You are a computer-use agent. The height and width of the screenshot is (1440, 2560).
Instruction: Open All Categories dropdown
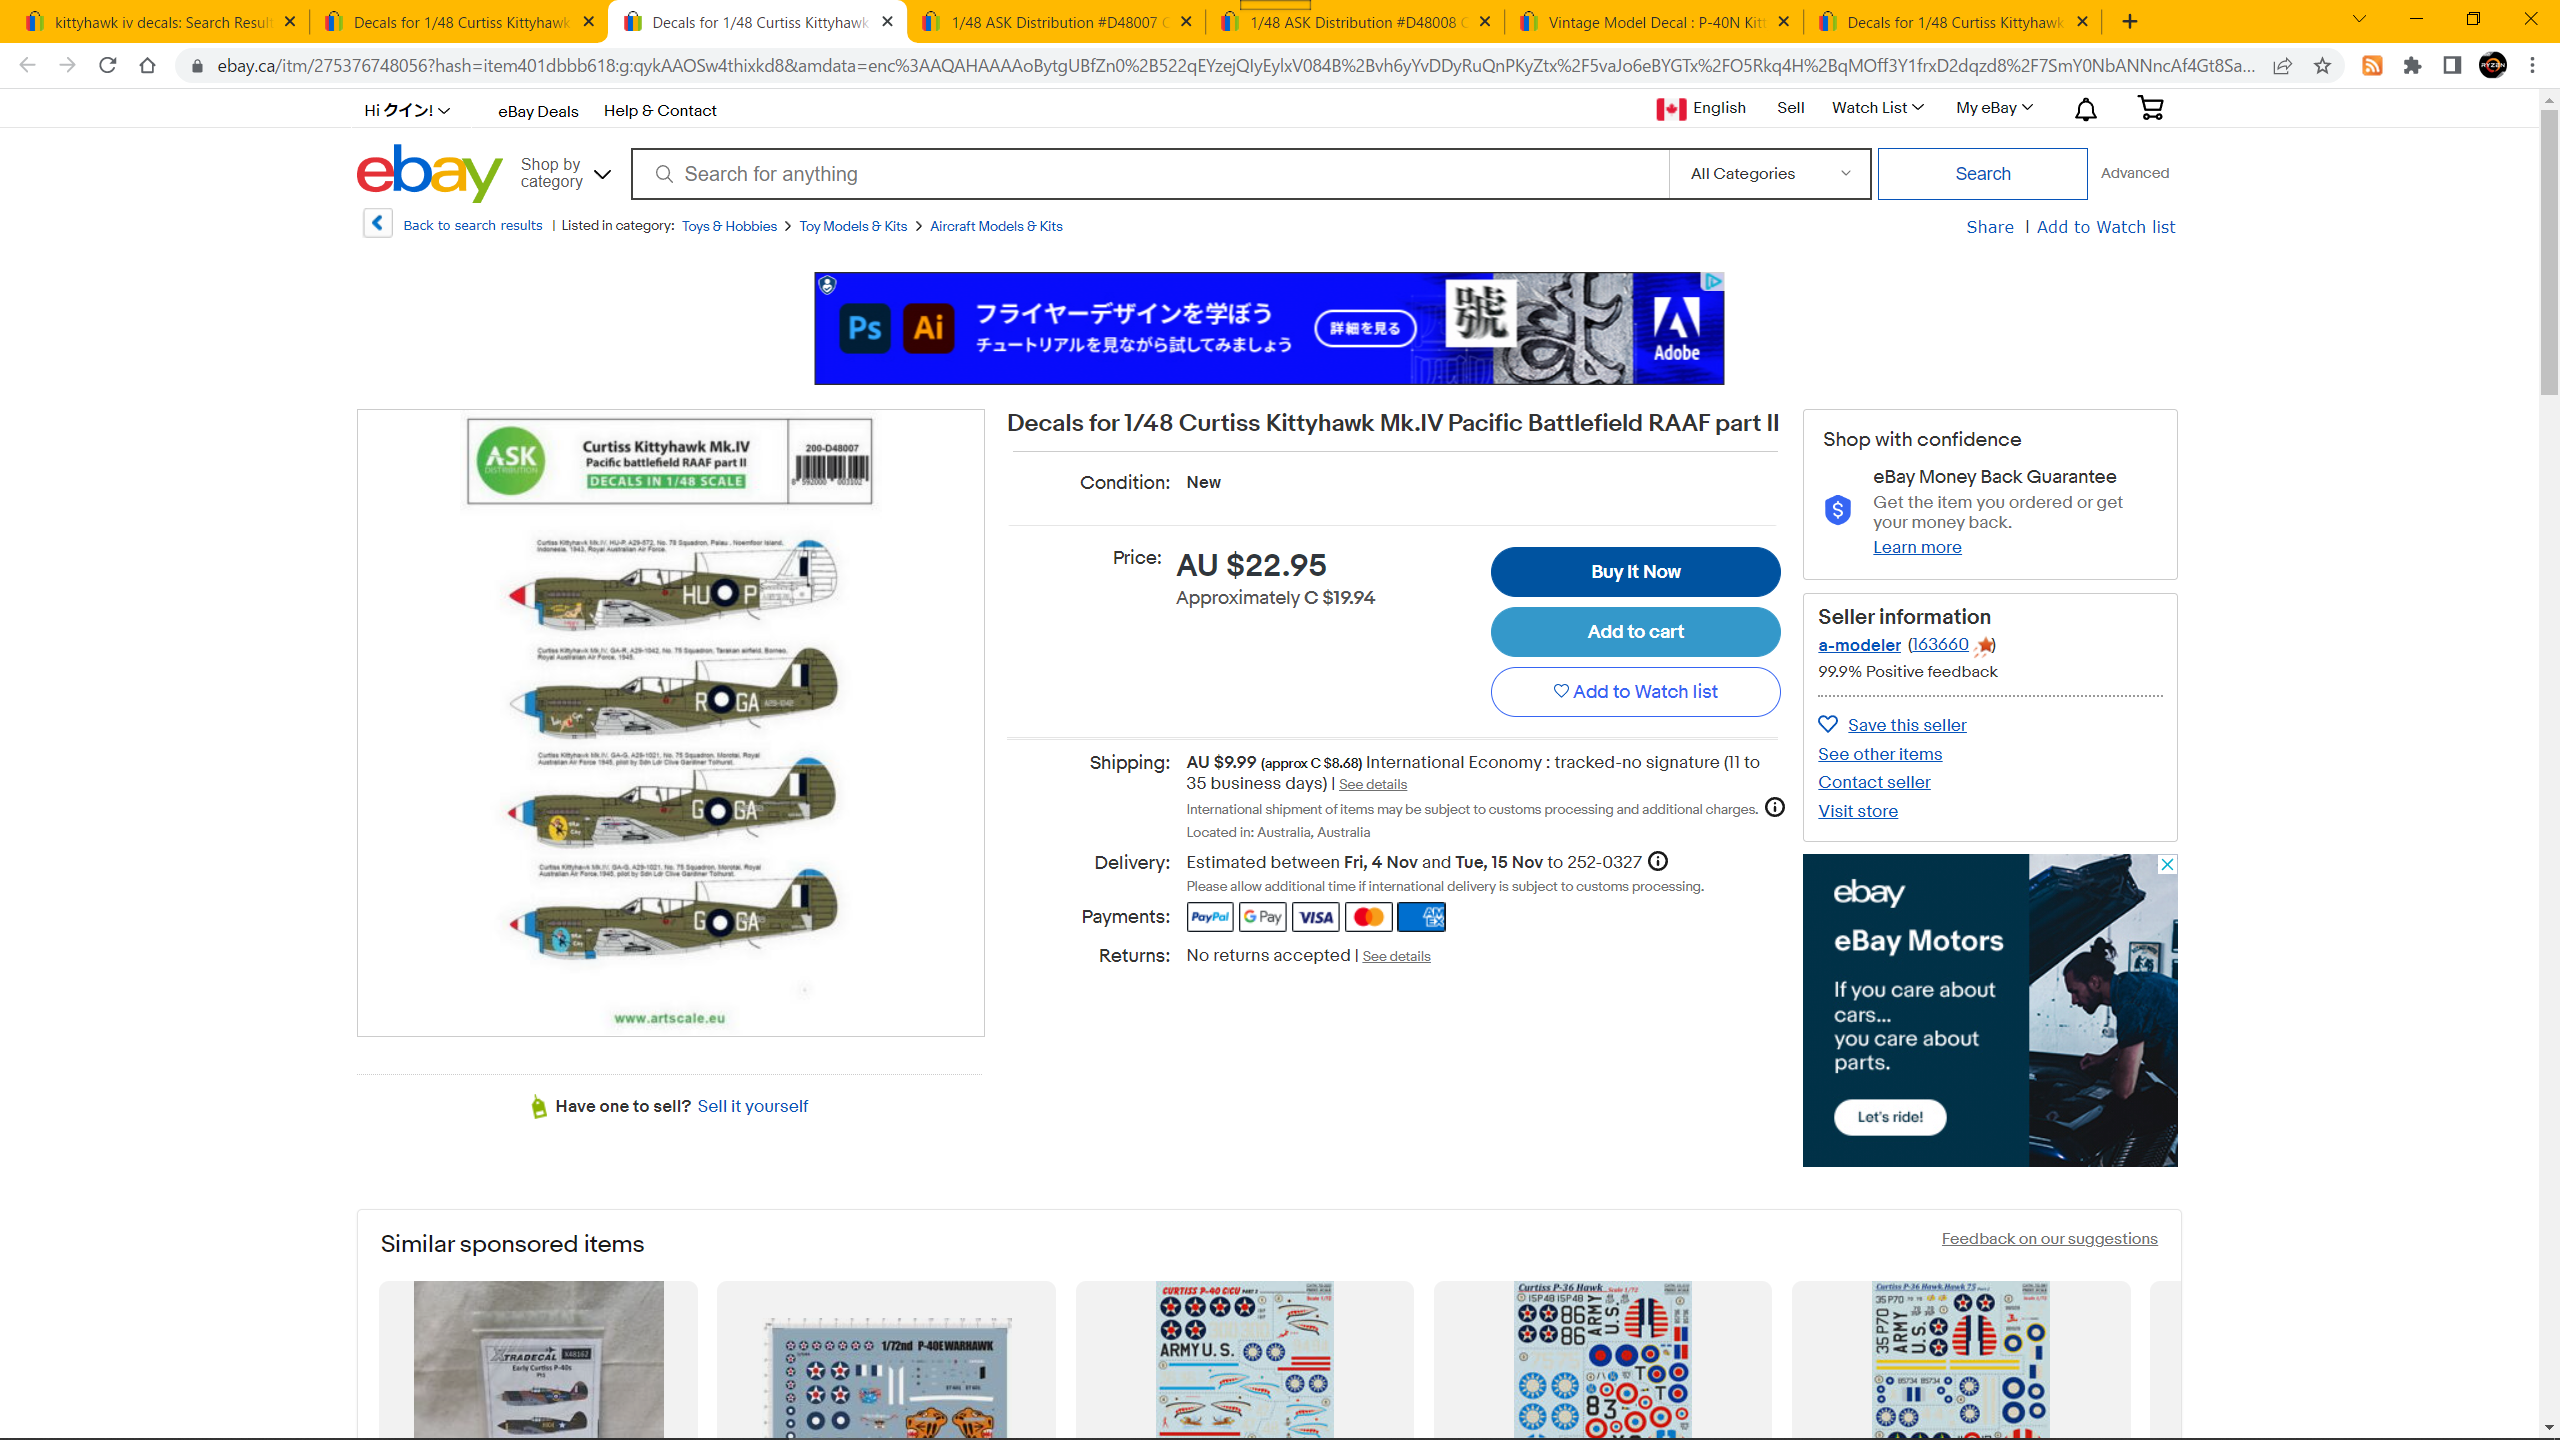(x=1770, y=174)
